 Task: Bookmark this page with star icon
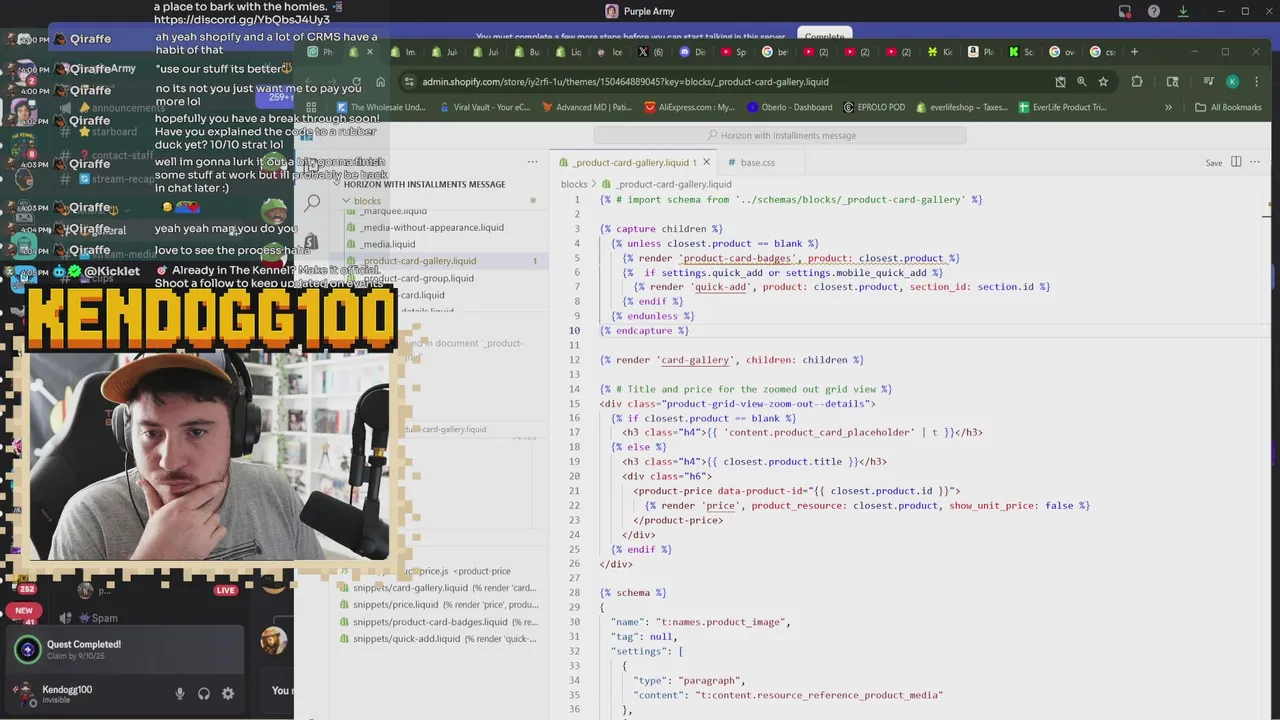click(x=1103, y=82)
